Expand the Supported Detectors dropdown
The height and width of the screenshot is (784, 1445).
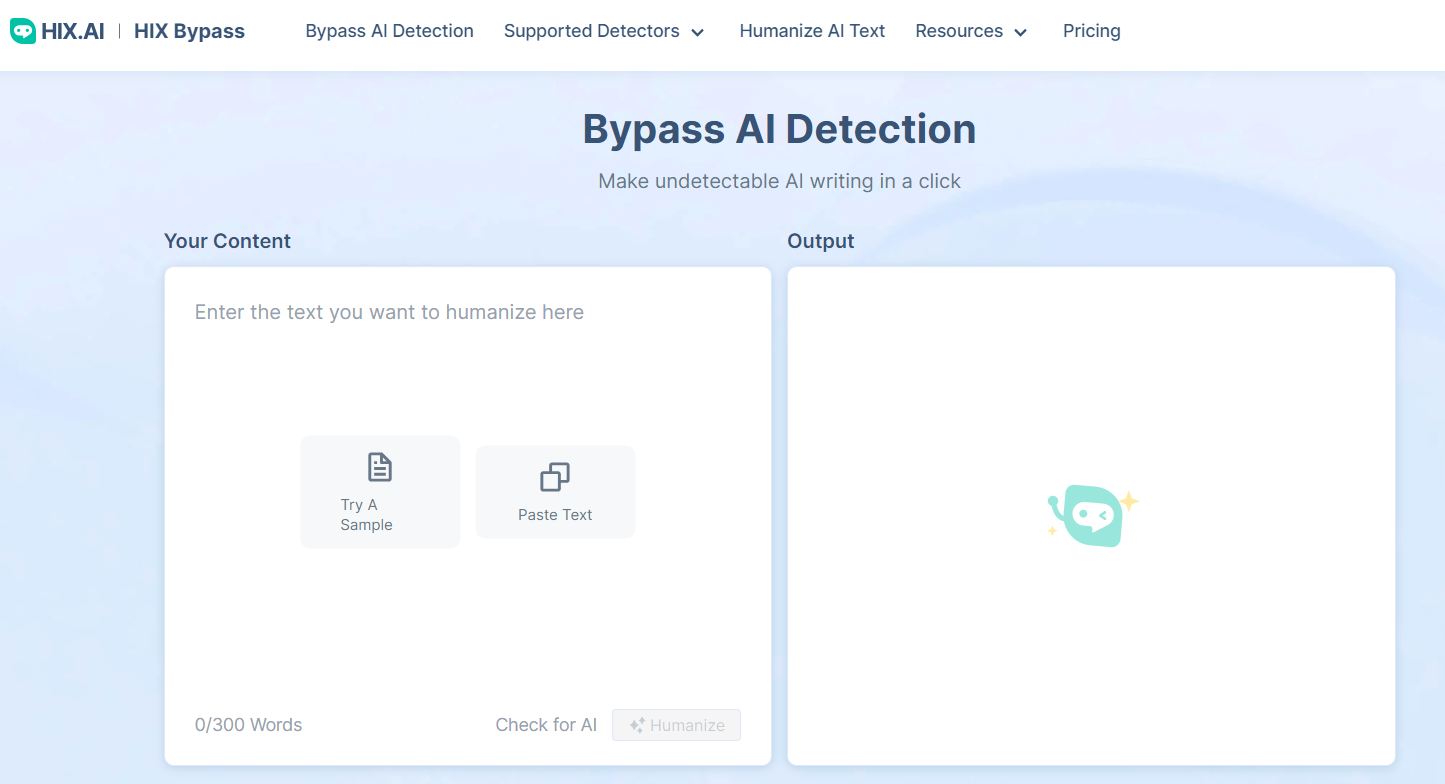tap(593, 31)
